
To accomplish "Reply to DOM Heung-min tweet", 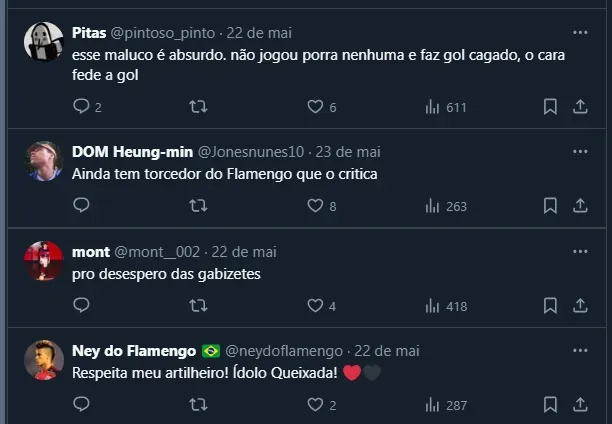I will 82,206.
